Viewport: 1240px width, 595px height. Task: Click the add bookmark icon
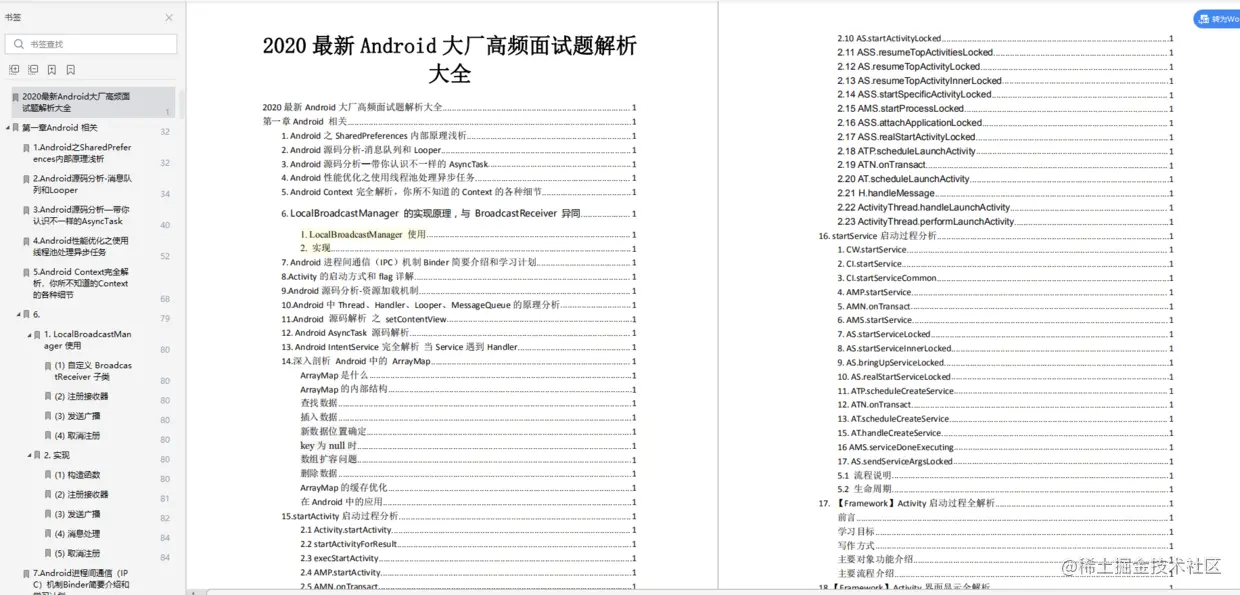[52, 70]
